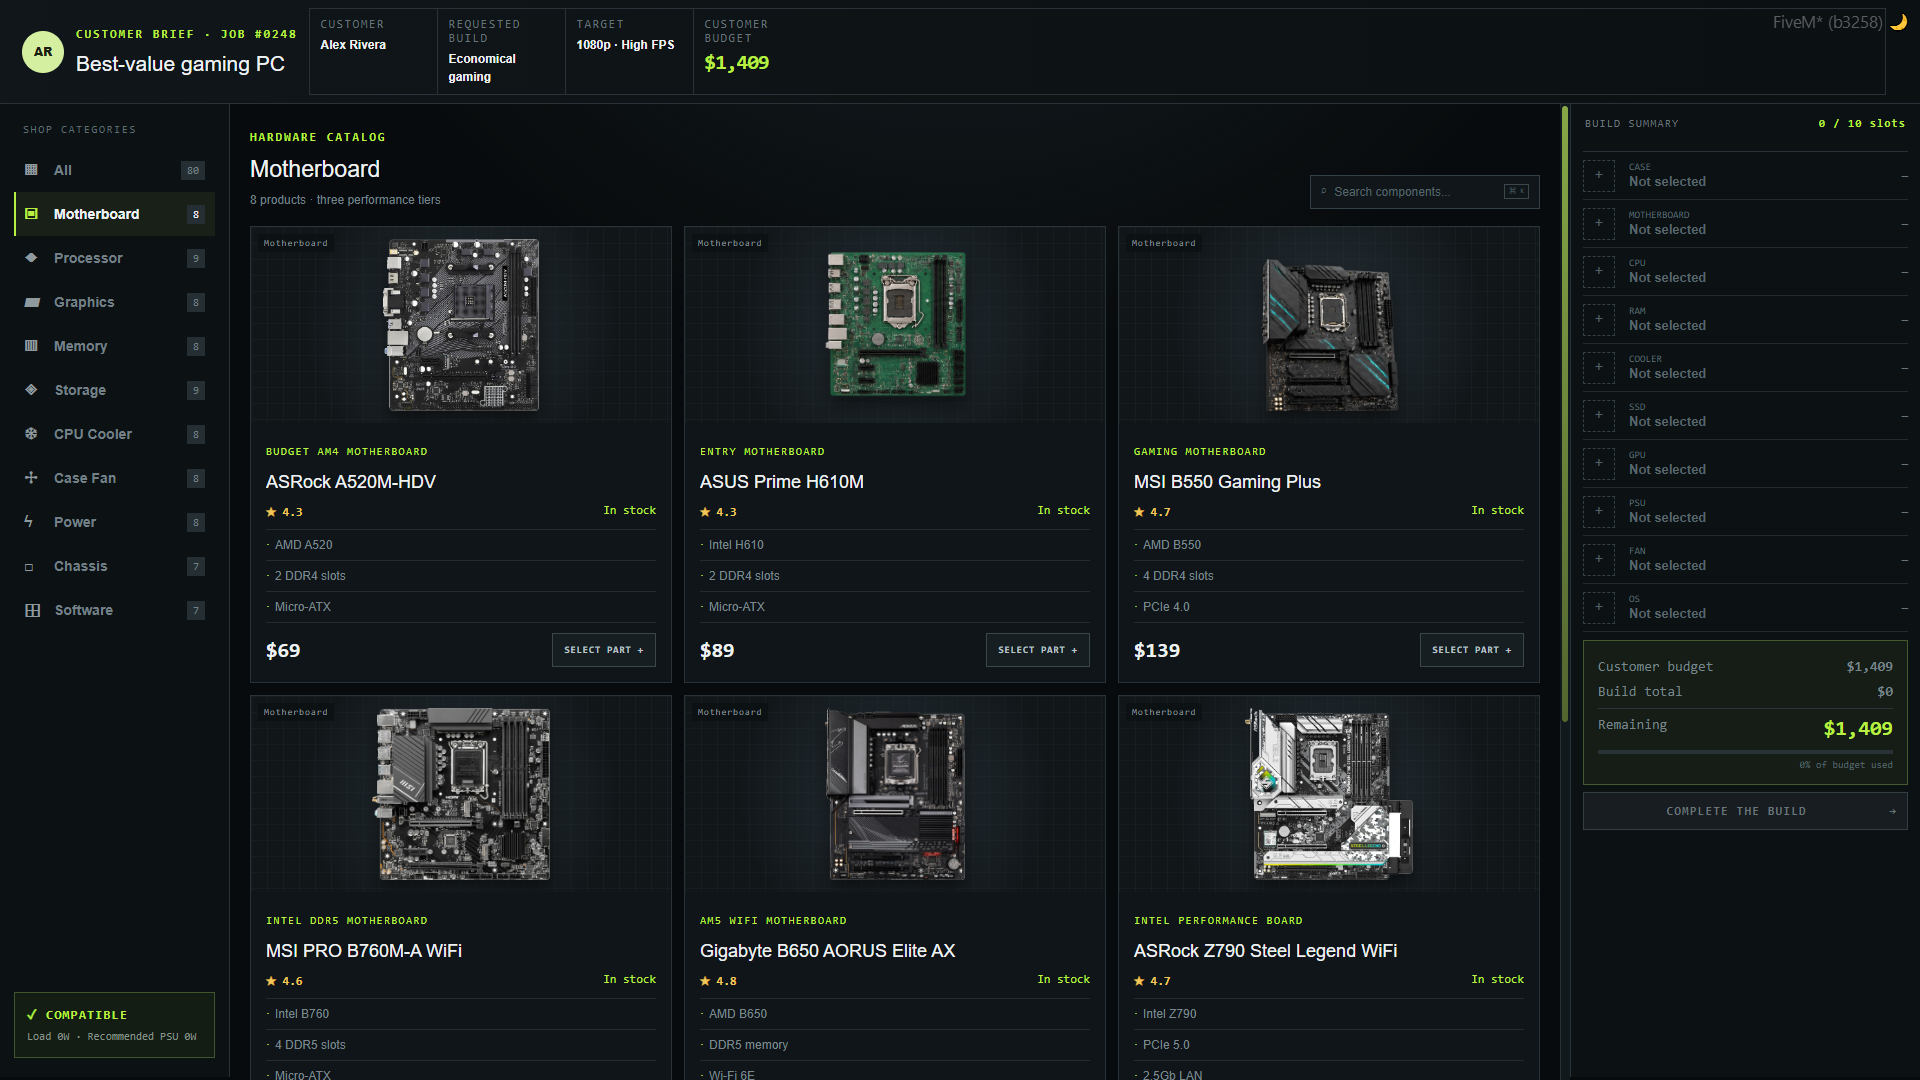
Task: Click the budget used progress bar
Action: point(1745,752)
